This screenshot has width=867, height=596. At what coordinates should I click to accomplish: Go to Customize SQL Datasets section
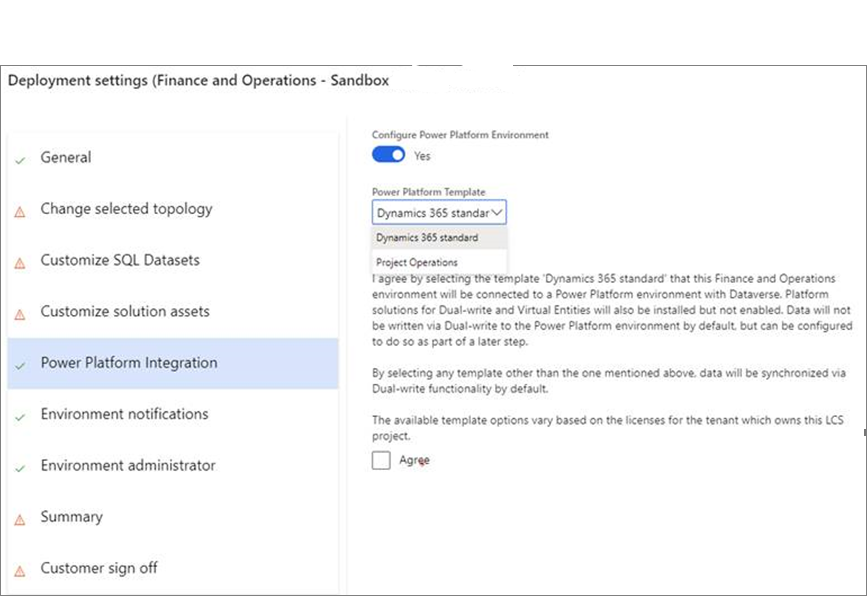coord(173,260)
